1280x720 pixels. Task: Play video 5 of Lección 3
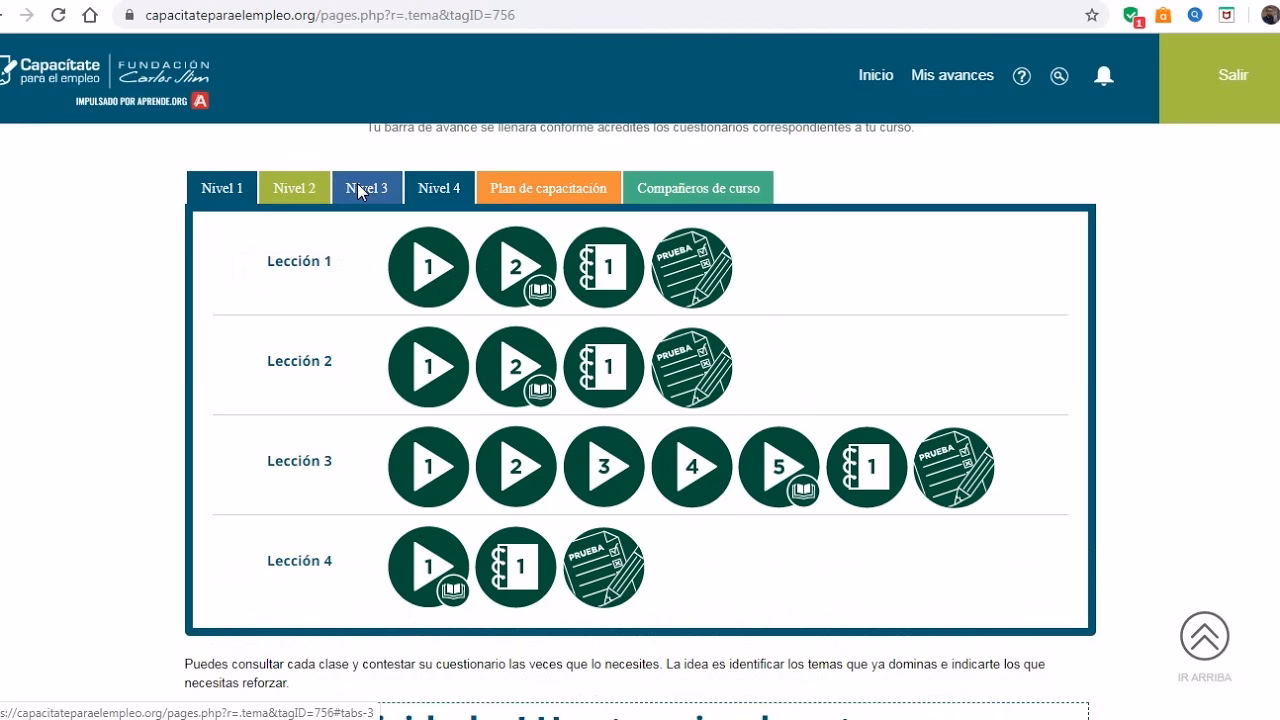coord(779,467)
